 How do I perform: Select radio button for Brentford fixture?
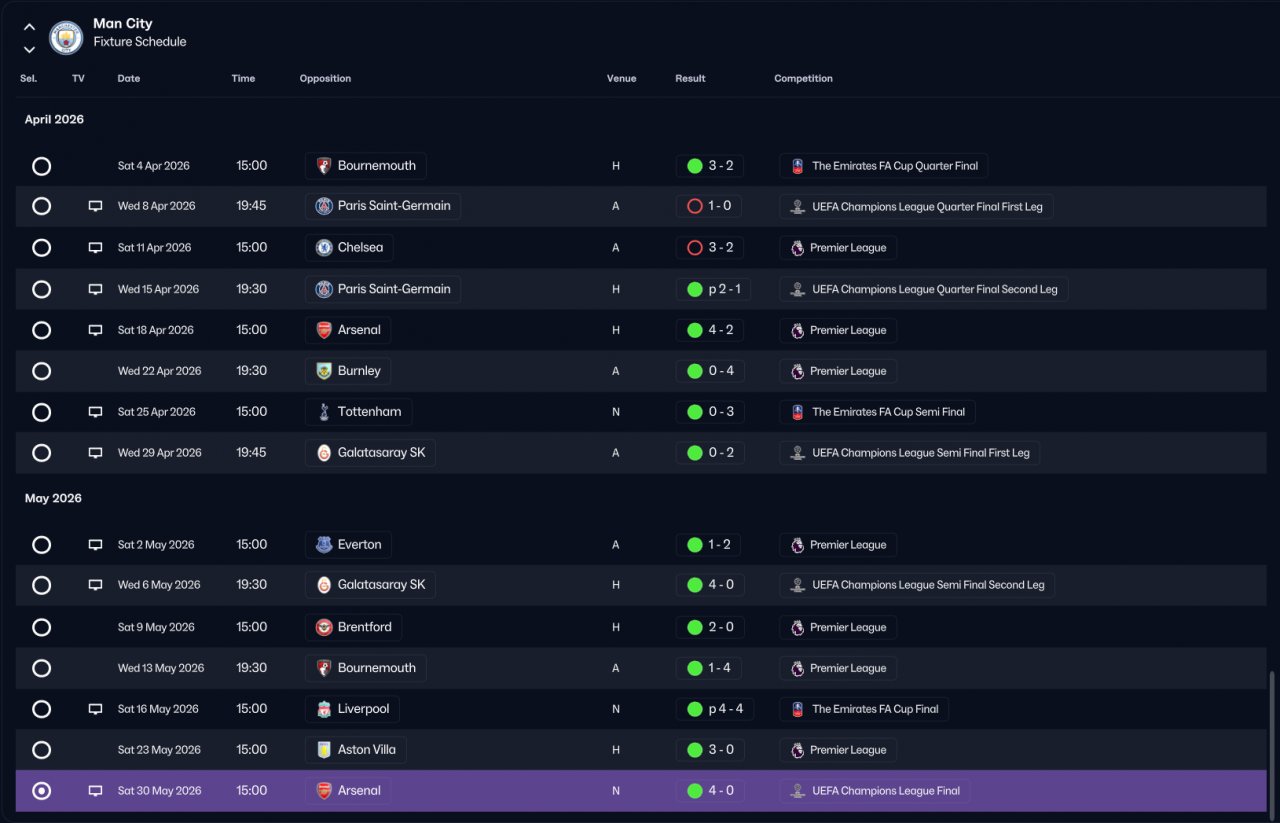click(41, 628)
